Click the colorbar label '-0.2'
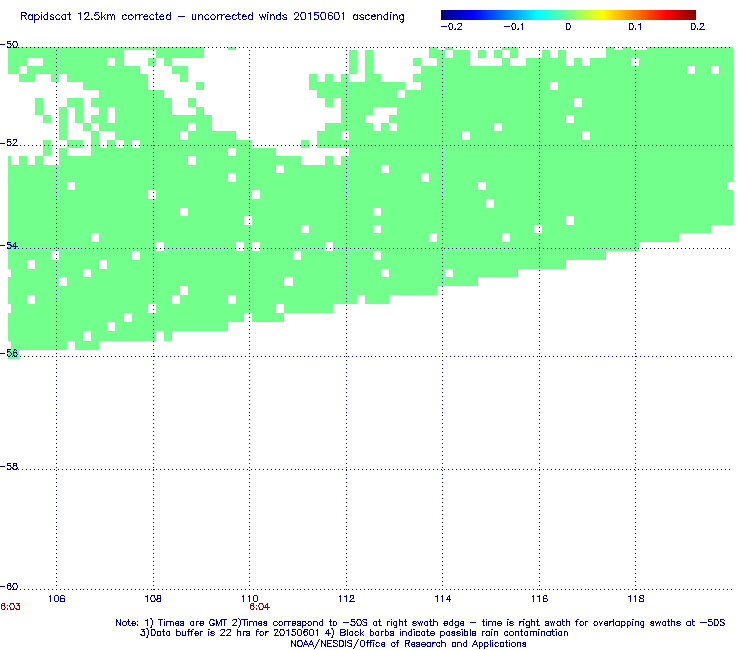This screenshot has height=650, width=740. (452, 27)
